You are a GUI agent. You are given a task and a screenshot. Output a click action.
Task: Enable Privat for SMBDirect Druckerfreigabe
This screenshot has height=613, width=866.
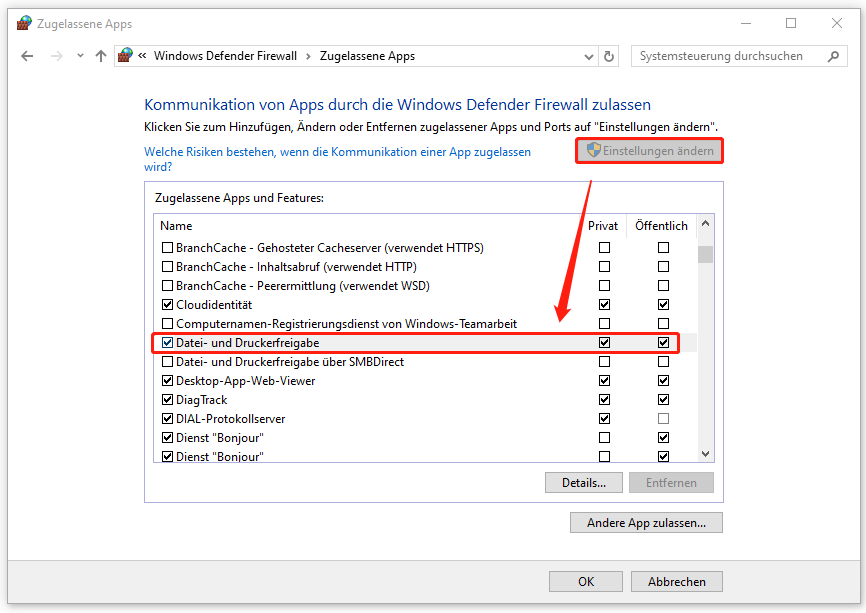pyautogui.click(x=605, y=362)
